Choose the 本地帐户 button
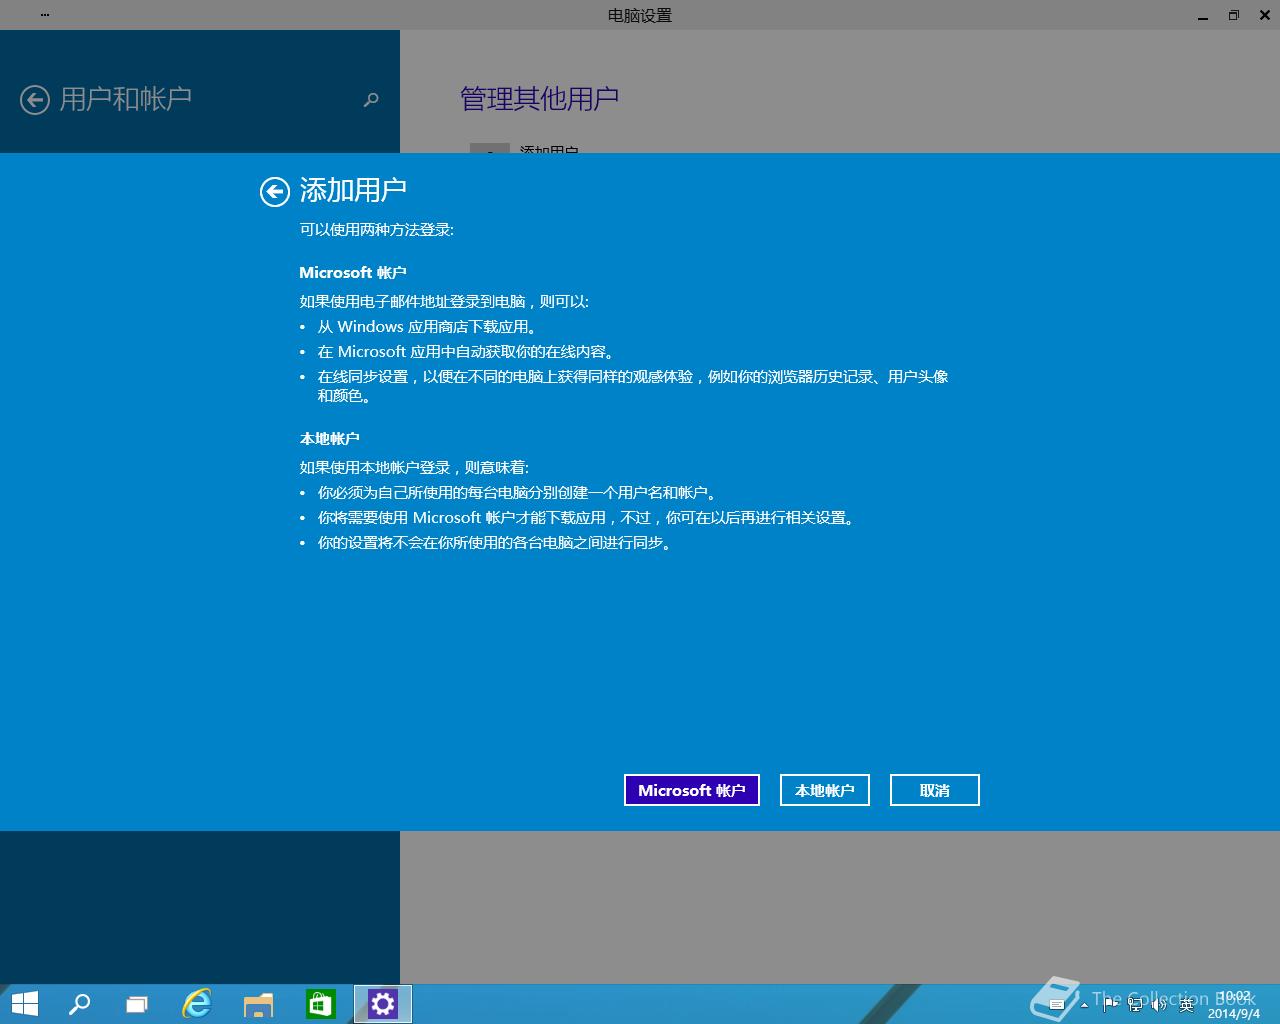This screenshot has height=1024, width=1280. (825, 790)
